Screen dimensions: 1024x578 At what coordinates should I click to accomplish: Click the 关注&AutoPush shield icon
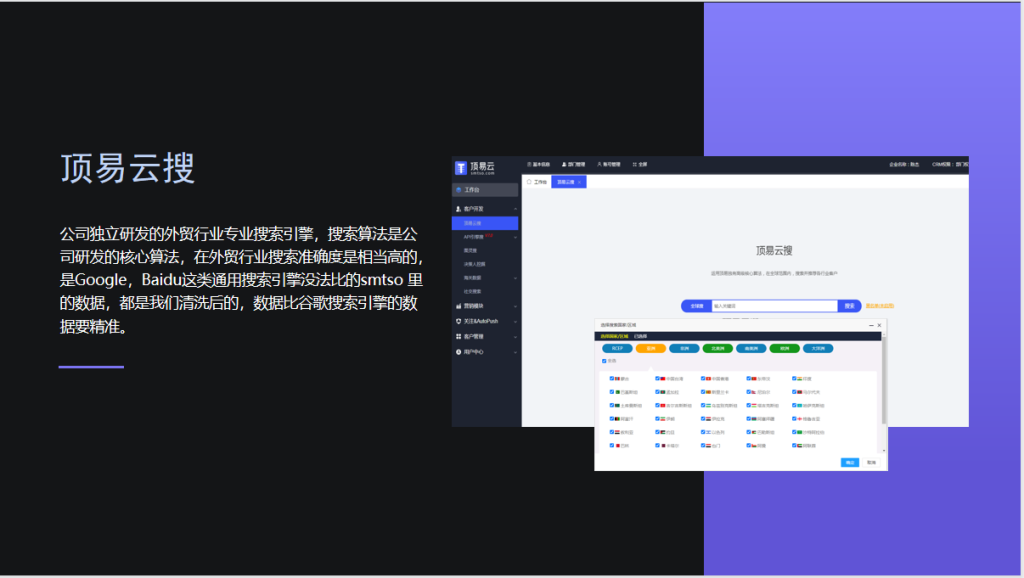tap(458, 321)
